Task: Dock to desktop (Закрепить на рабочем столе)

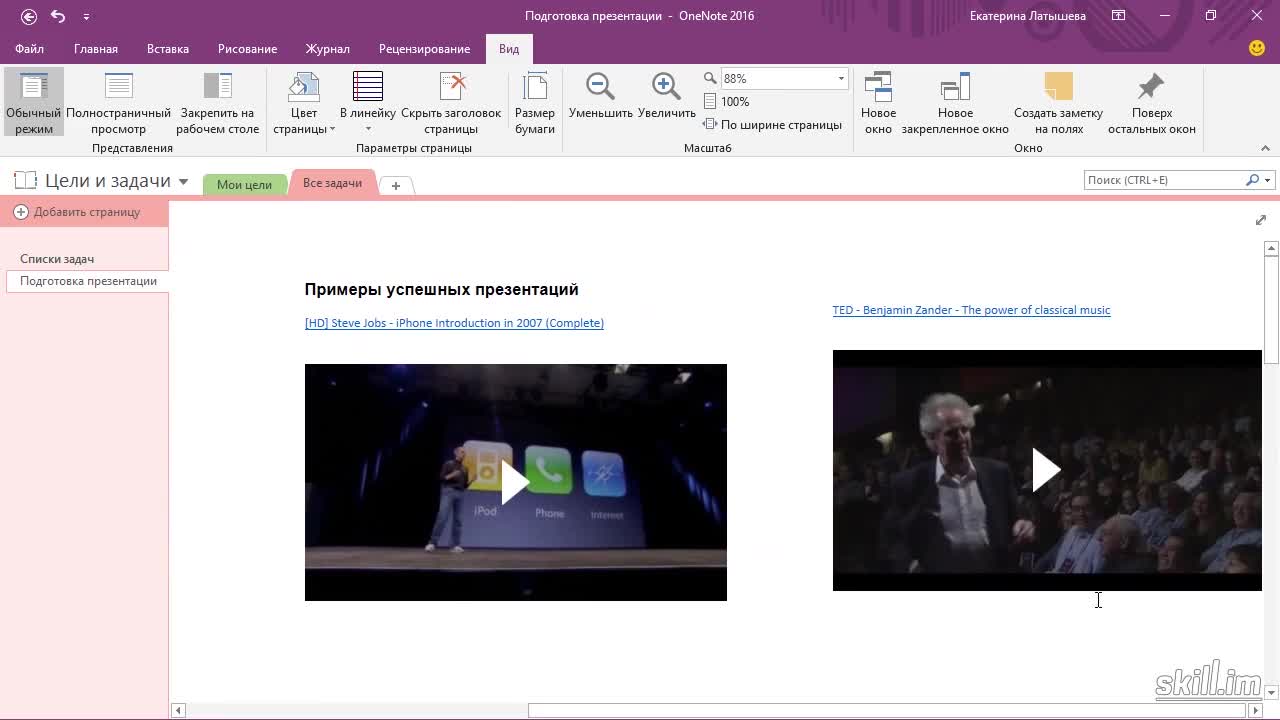Action: pyautogui.click(x=217, y=103)
